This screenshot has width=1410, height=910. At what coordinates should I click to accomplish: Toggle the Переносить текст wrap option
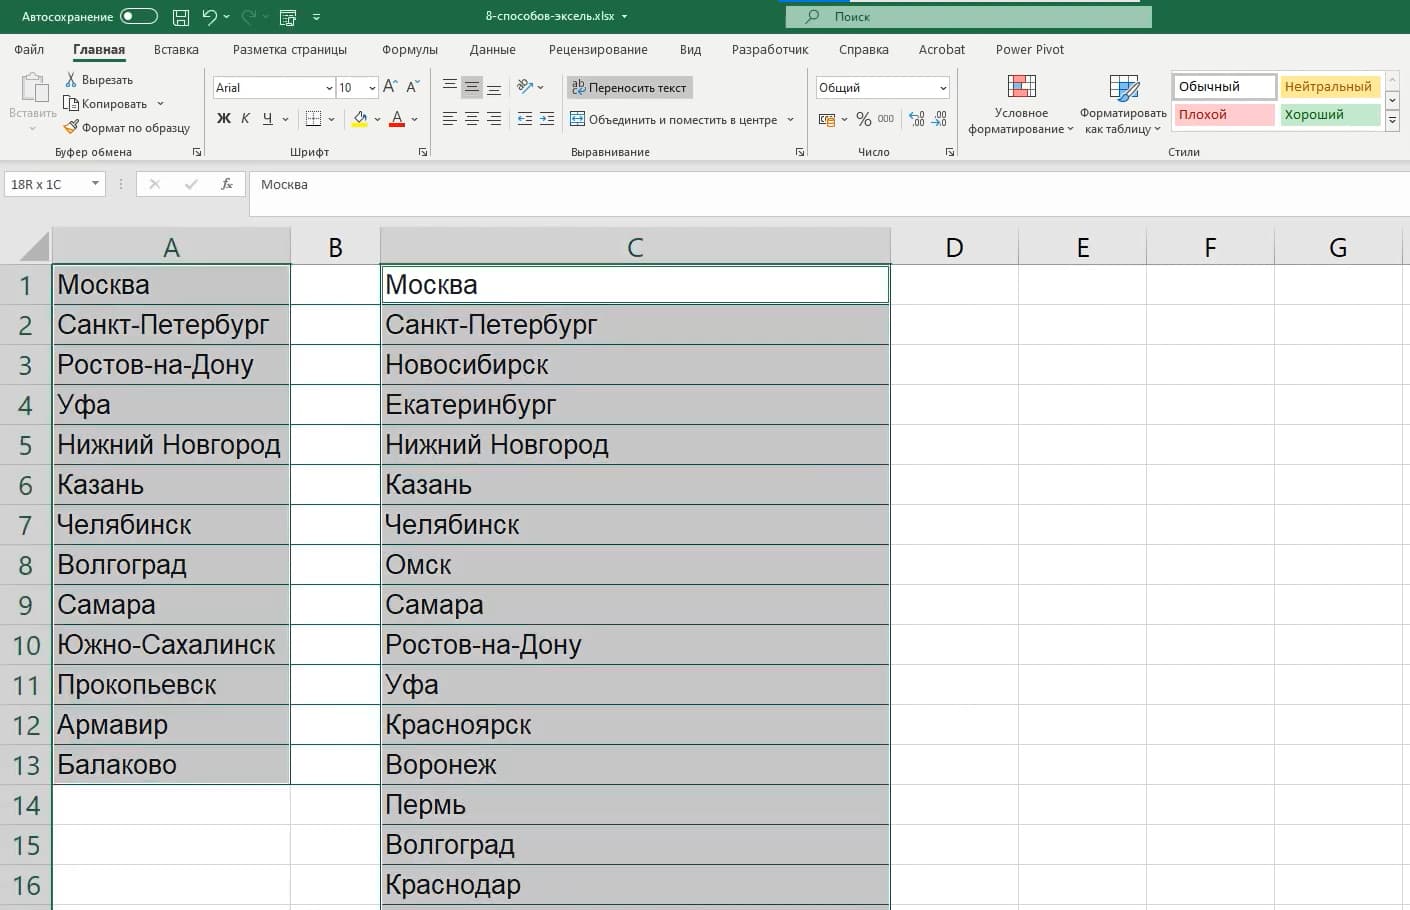tap(629, 88)
